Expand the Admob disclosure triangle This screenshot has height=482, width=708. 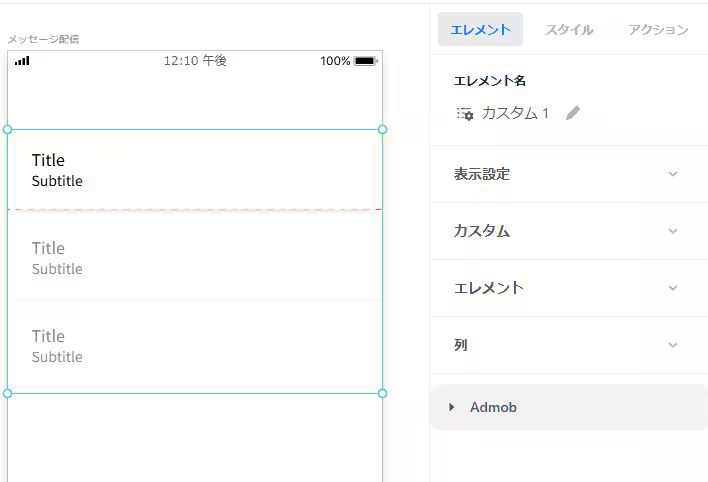(452, 407)
